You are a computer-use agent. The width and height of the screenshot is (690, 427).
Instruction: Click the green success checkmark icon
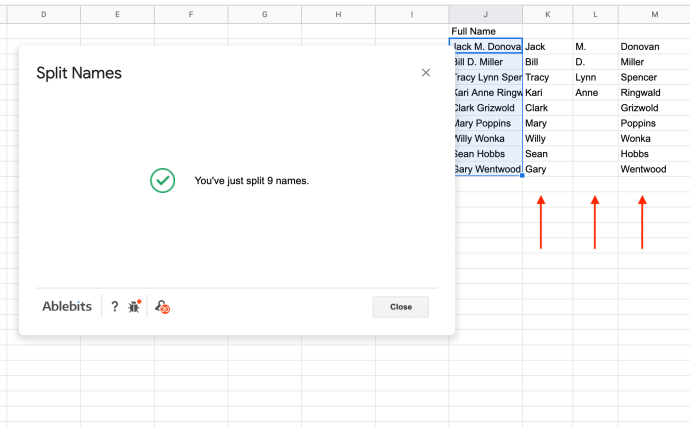point(162,180)
